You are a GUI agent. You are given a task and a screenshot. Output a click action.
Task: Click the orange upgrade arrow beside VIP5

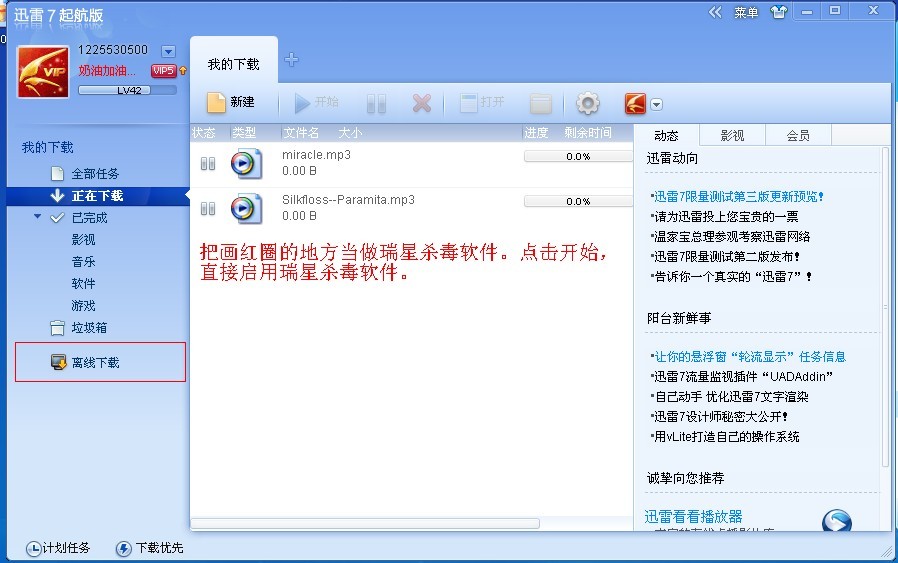click(x=183, y=70)
